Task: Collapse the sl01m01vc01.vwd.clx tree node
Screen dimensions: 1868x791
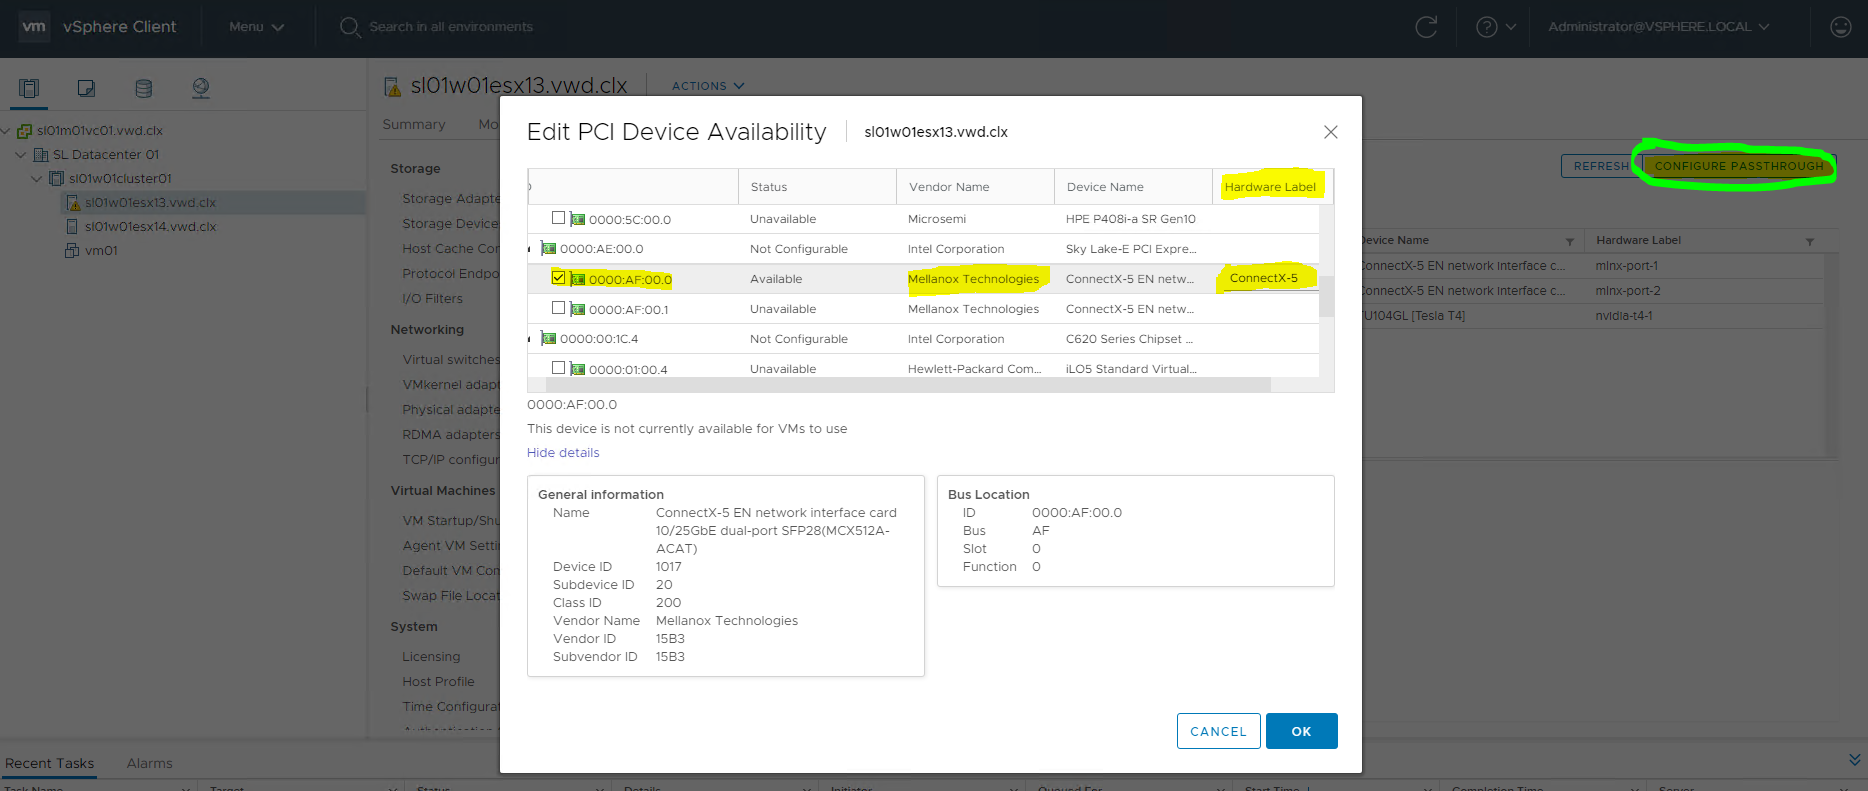Action: [x=6, y=130]
